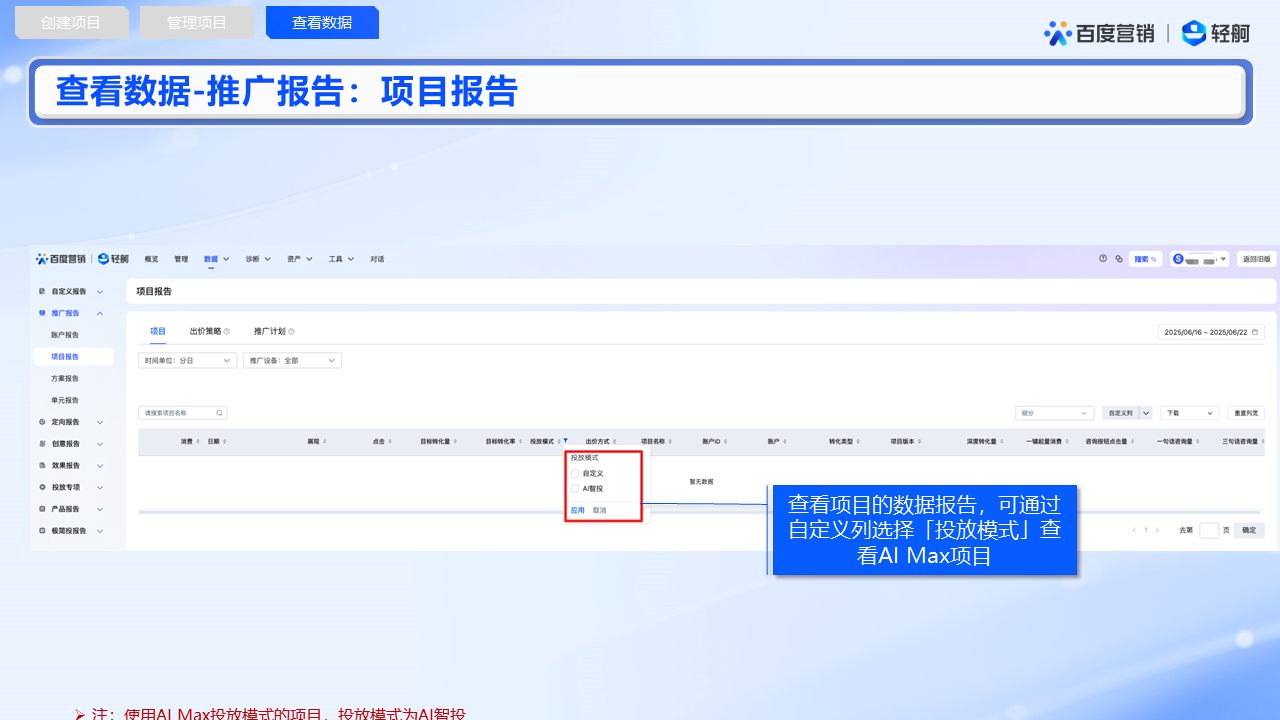Open the 数据 dropdown menu
The width and height of the screenshot is (1280, 720).
[x=217, y=259]
